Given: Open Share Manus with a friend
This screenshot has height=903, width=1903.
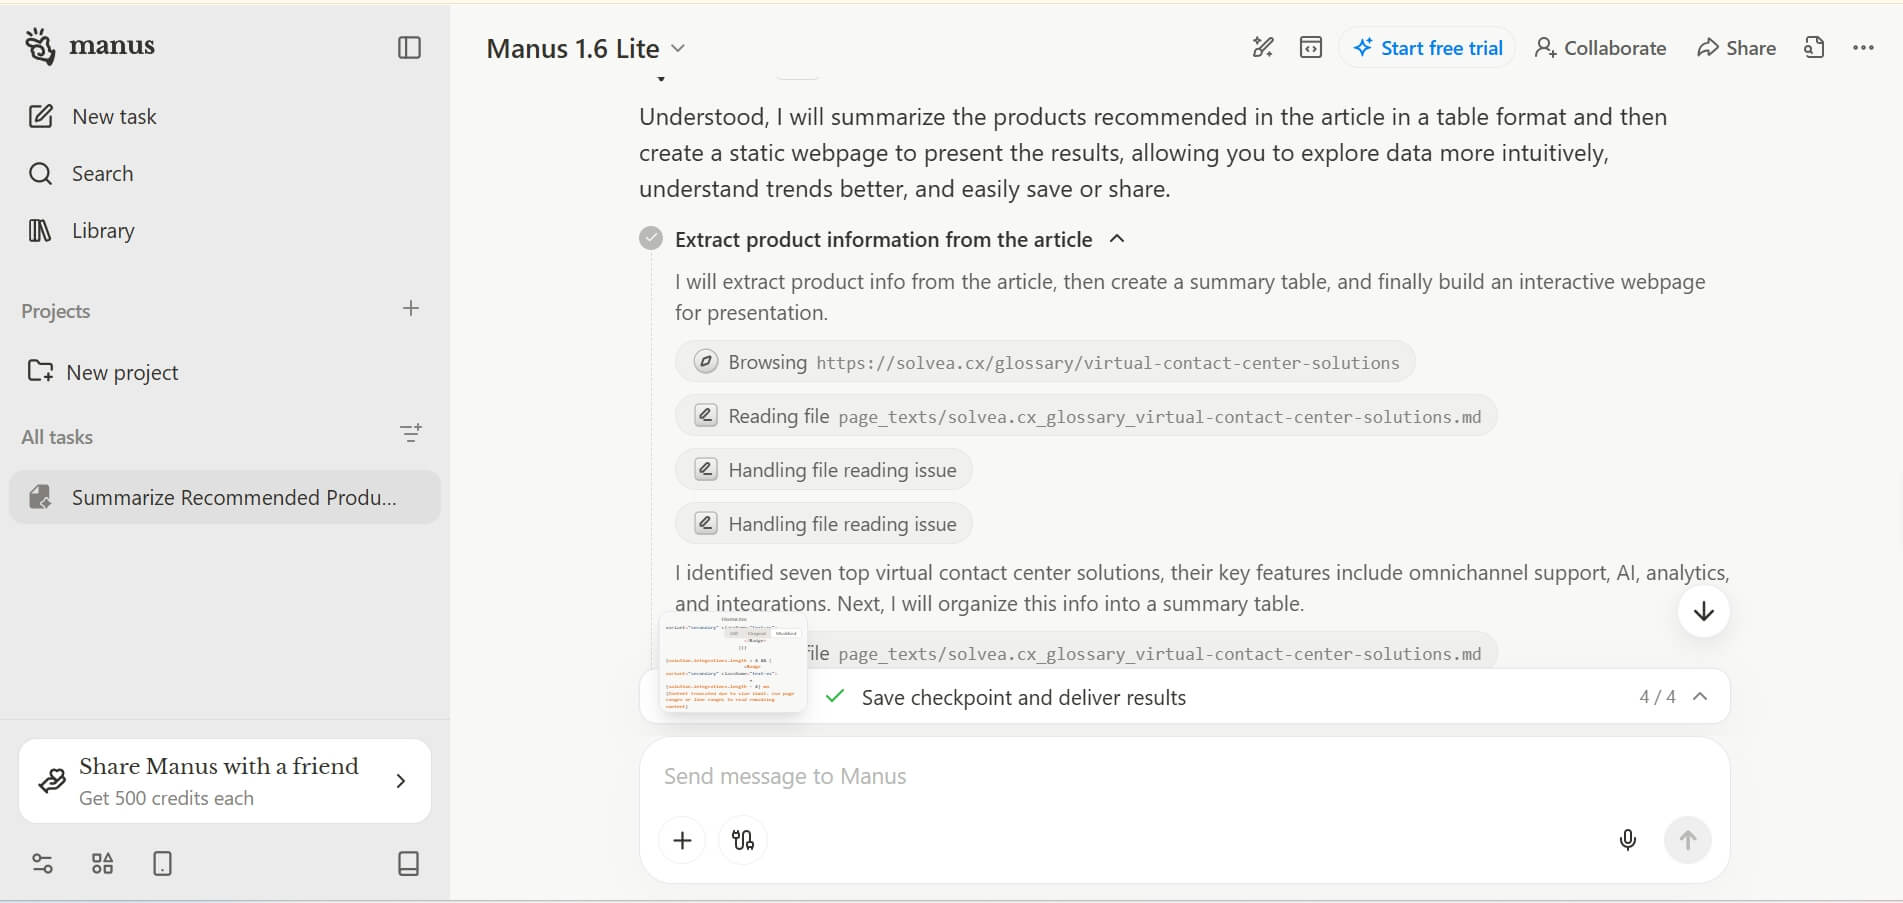Looking at the screenshot, I should pyautogui.click(x=224, y=781).
